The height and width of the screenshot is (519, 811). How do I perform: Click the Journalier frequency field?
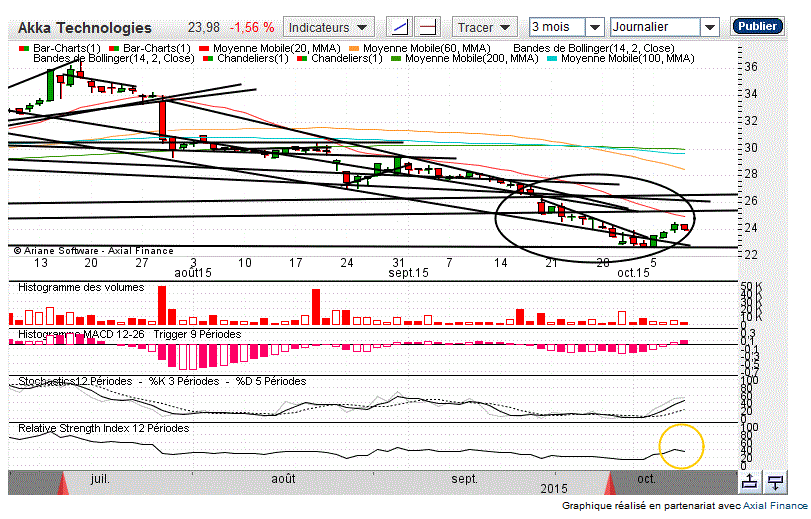coord(655,27)
